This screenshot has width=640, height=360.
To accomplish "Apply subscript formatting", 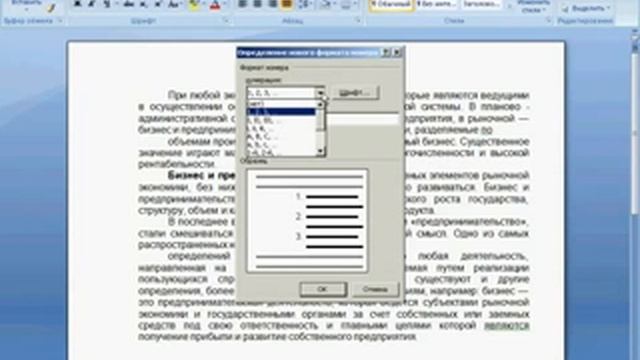I will point(143,4).
